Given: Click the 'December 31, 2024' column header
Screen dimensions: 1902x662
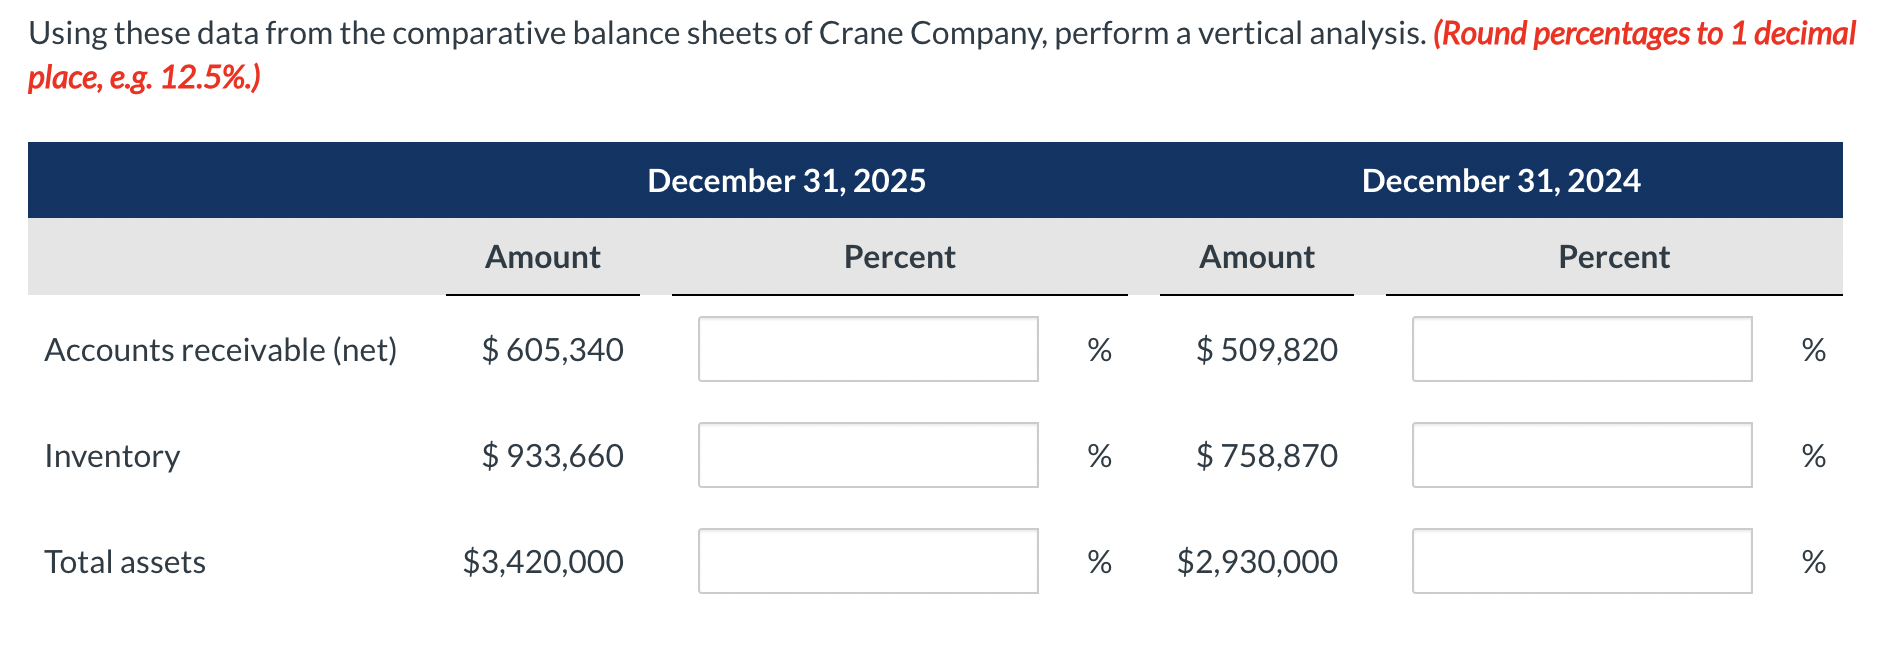Looking at the screenshot, I should (1501, 181).
